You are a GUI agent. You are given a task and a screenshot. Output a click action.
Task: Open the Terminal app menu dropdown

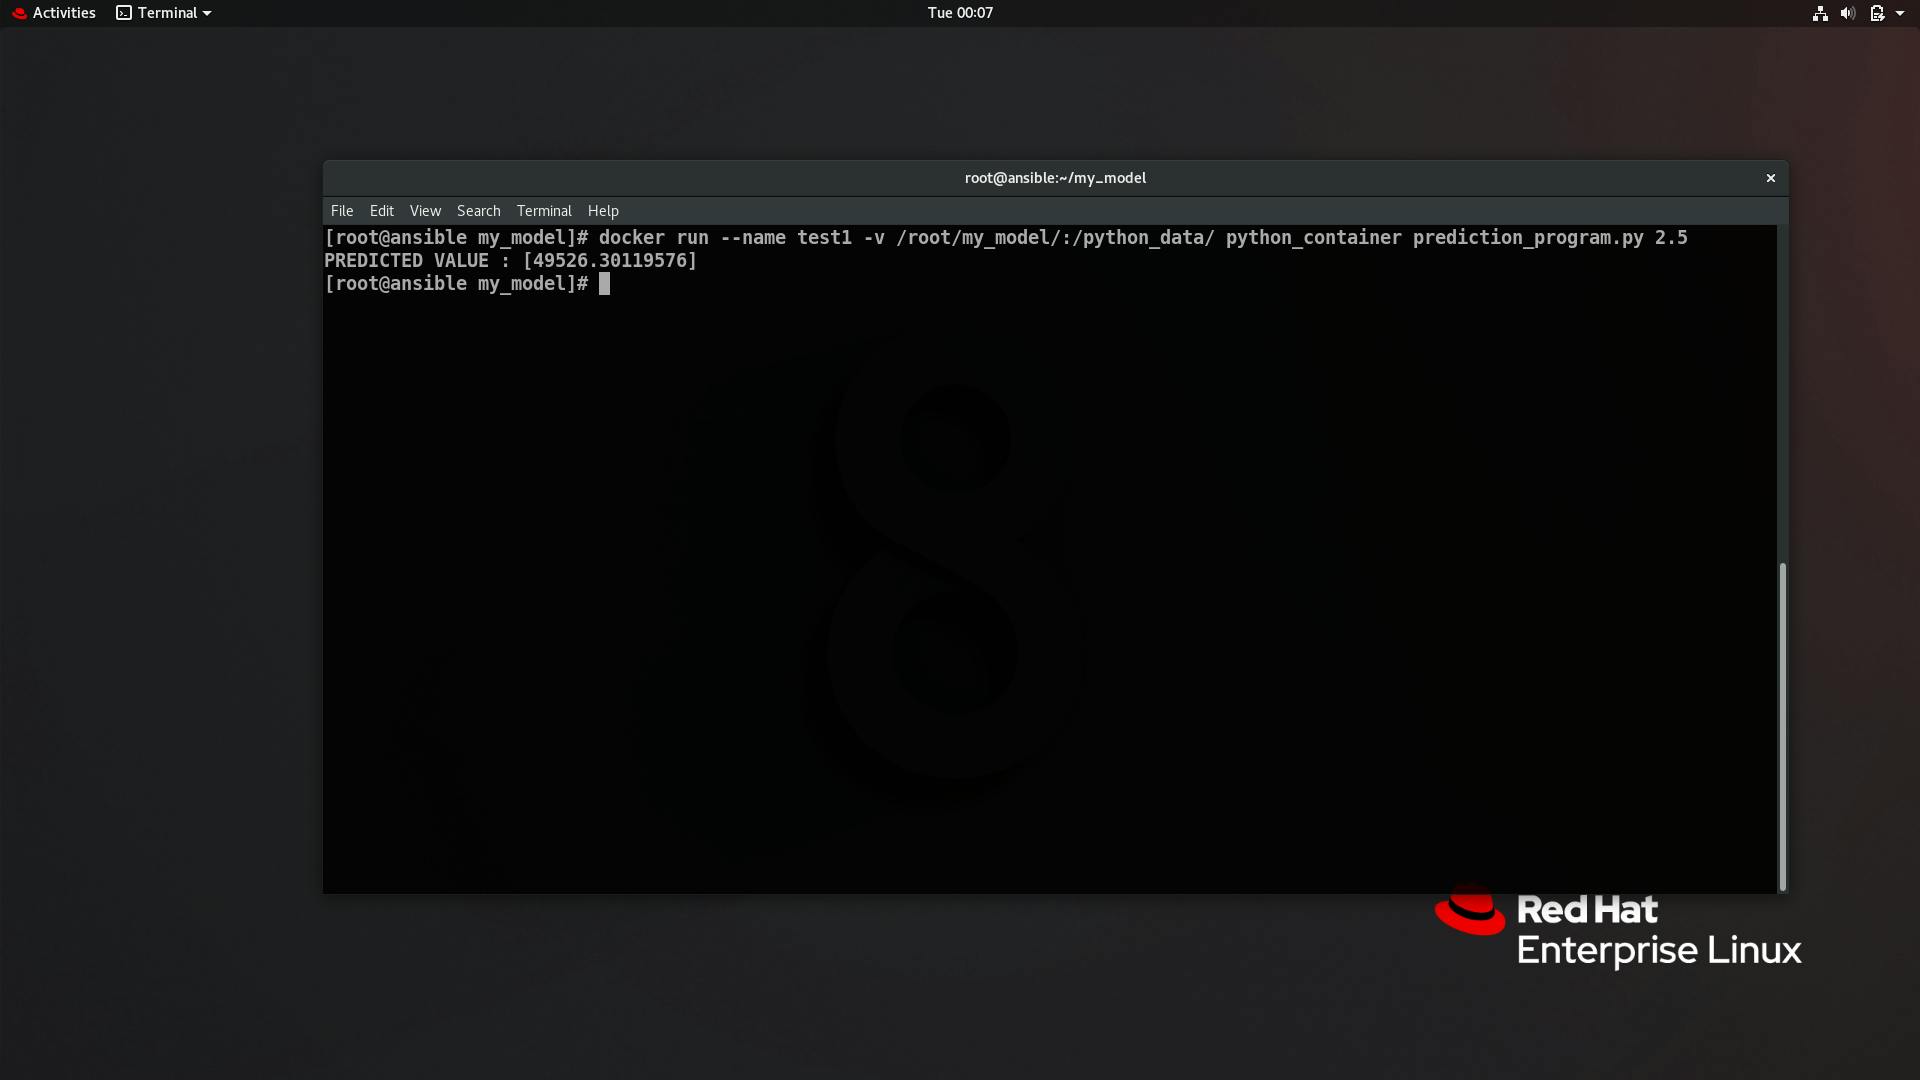coord(164,13)
